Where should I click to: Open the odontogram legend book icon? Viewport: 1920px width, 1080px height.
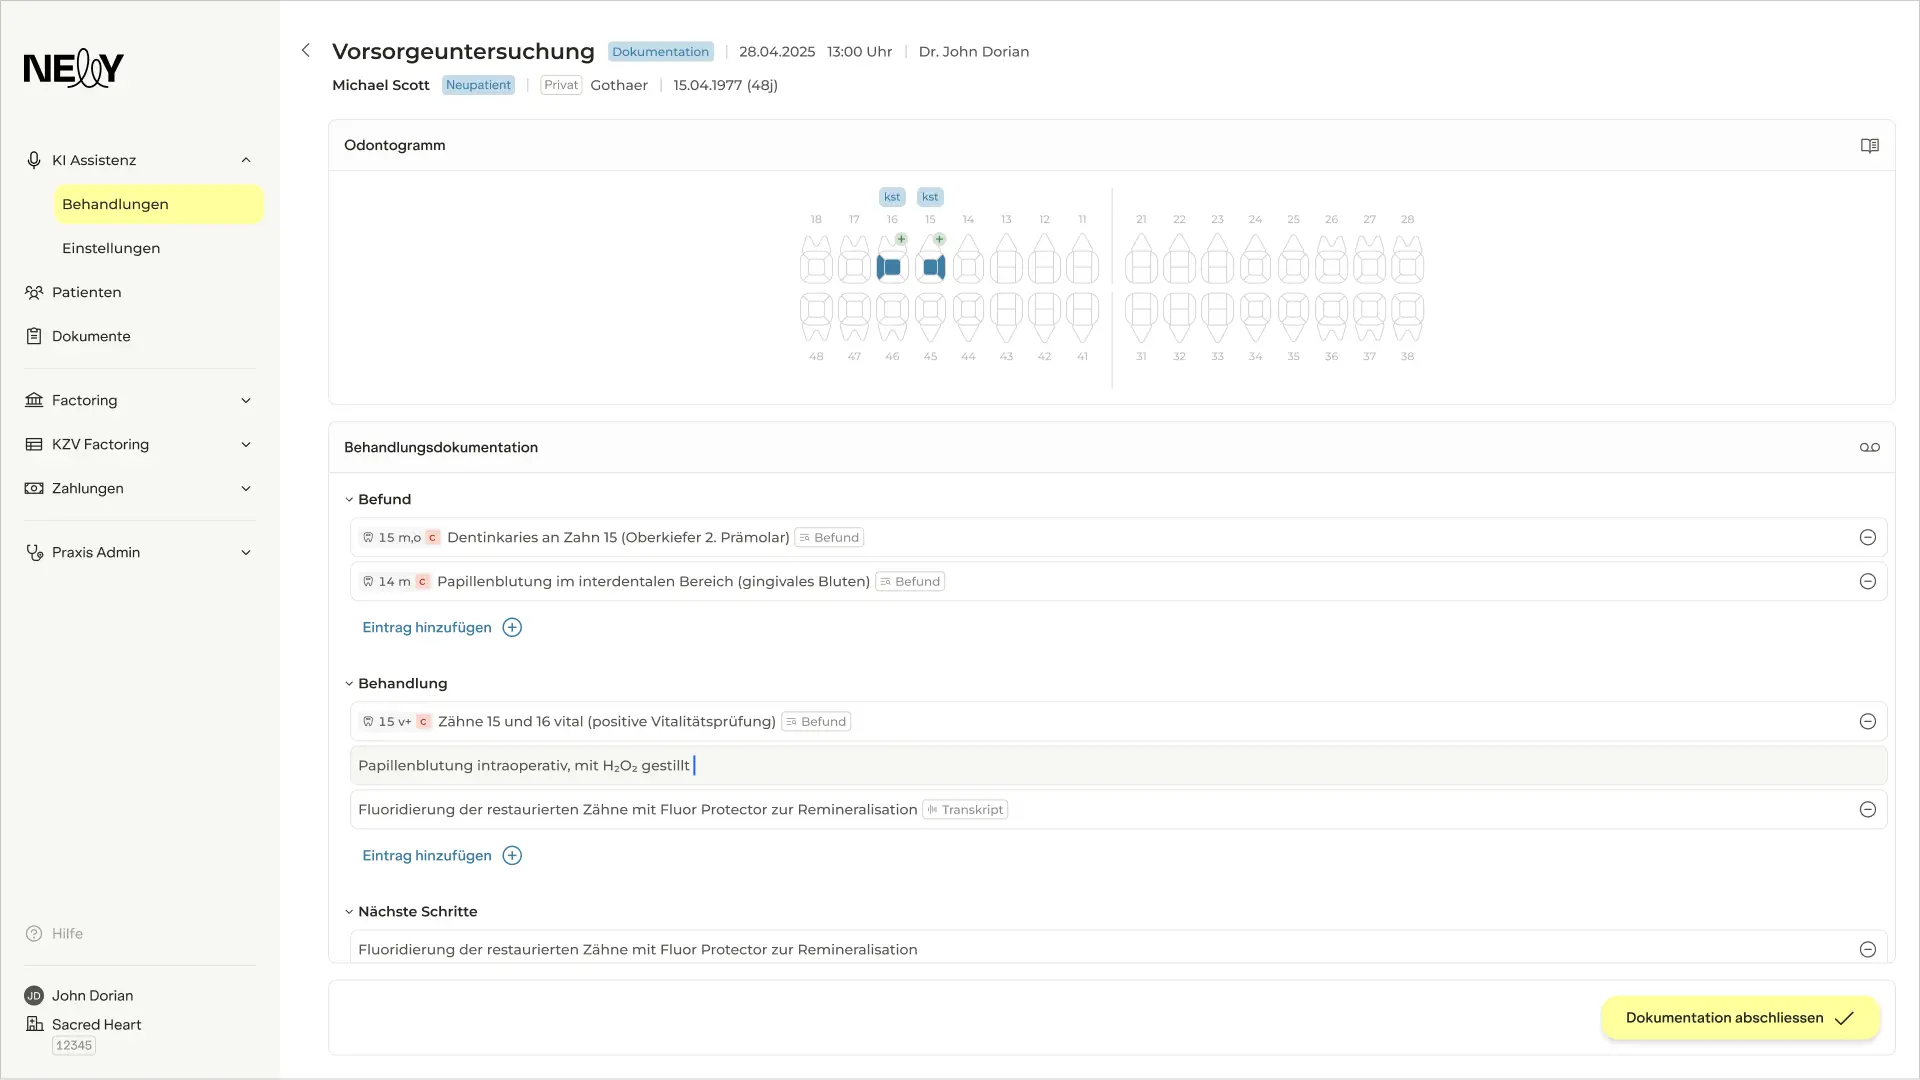coord(1869,145)
